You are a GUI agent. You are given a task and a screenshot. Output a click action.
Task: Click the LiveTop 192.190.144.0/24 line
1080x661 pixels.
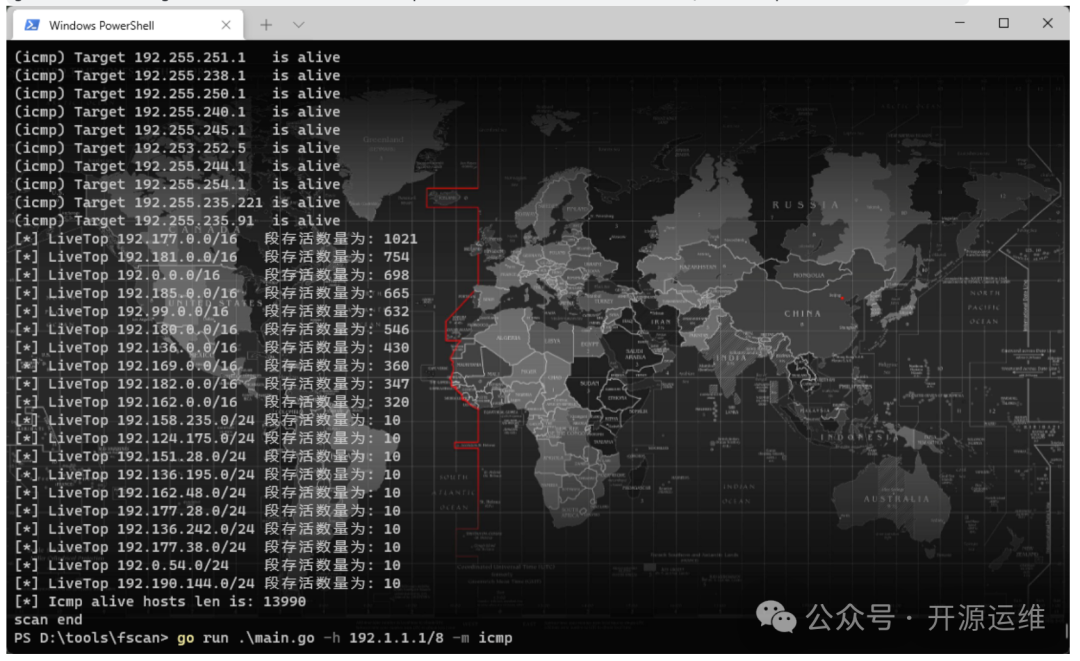207,583
